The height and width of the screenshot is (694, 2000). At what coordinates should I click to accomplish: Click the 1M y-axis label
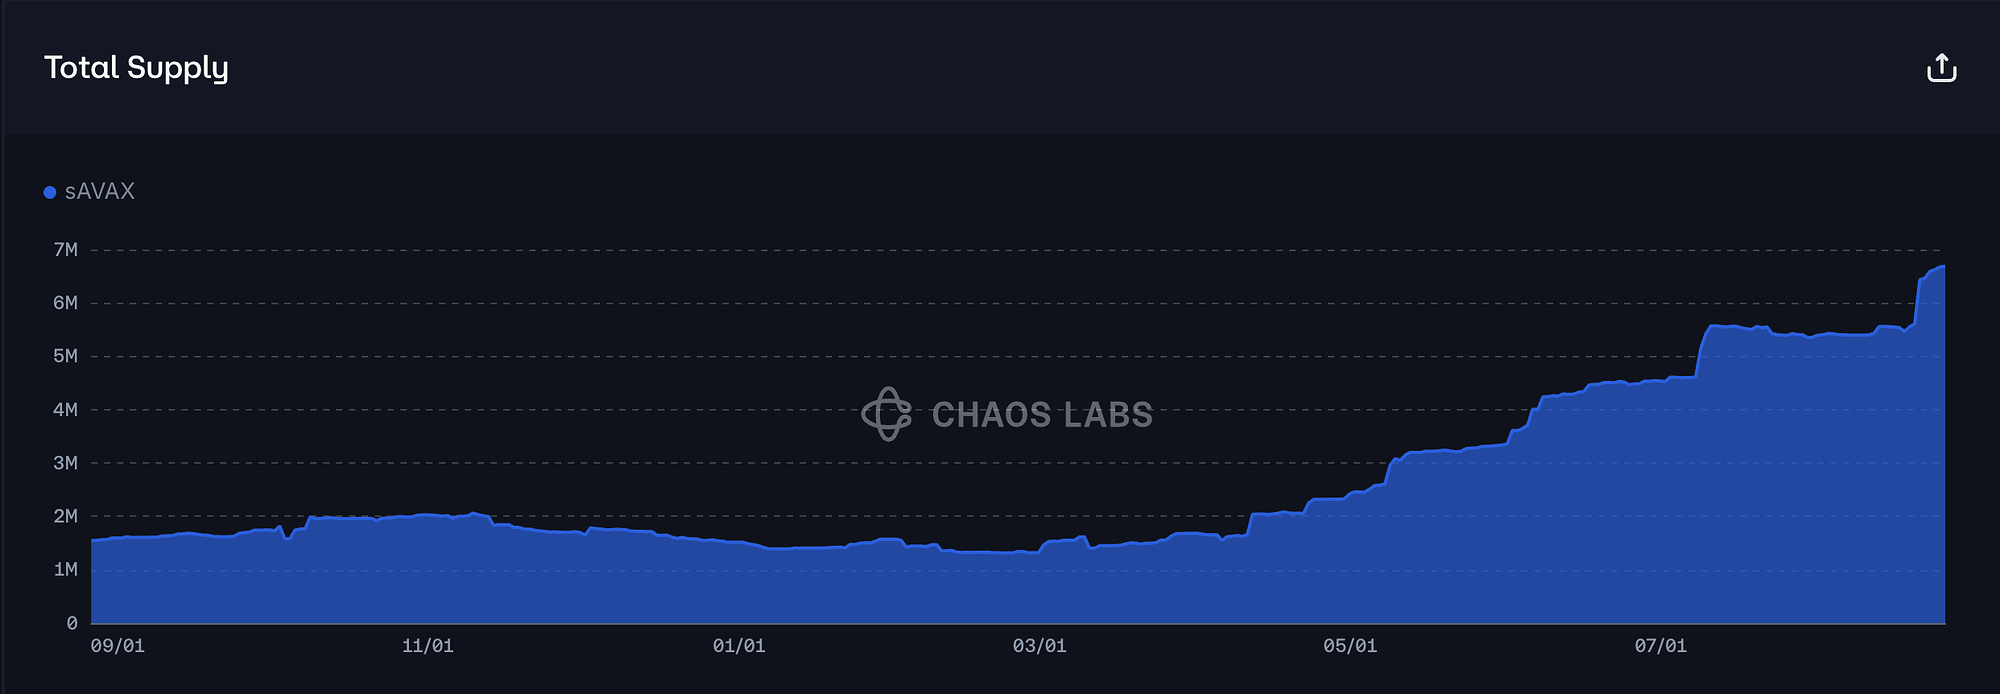[x=66, y=570]
